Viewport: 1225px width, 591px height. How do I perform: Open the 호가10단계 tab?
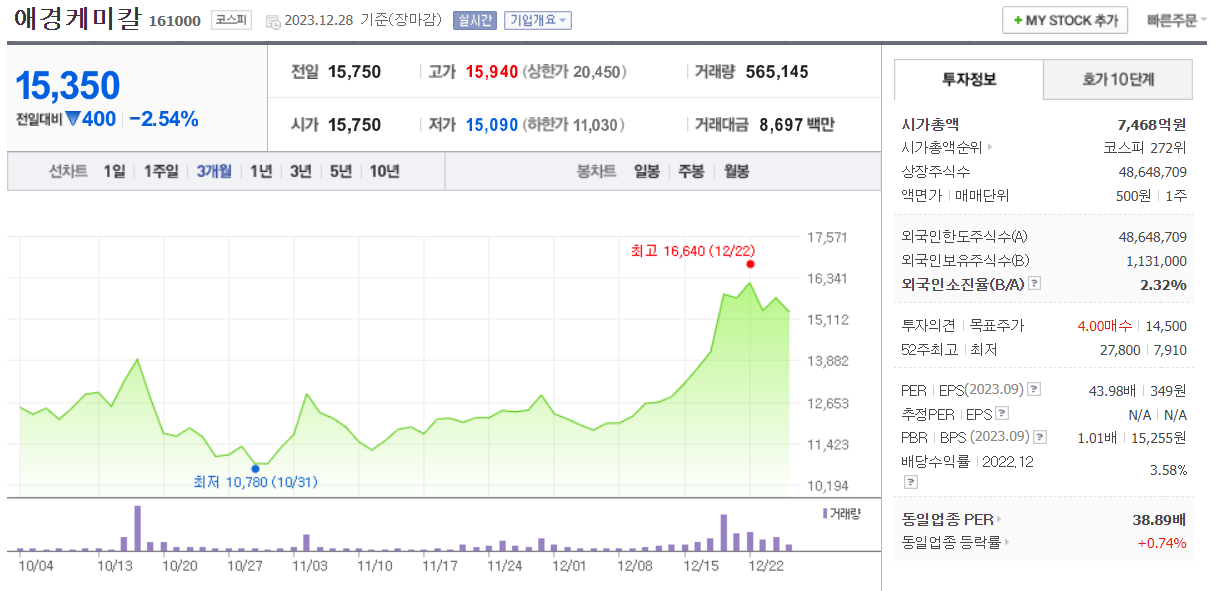(1118, 79)
